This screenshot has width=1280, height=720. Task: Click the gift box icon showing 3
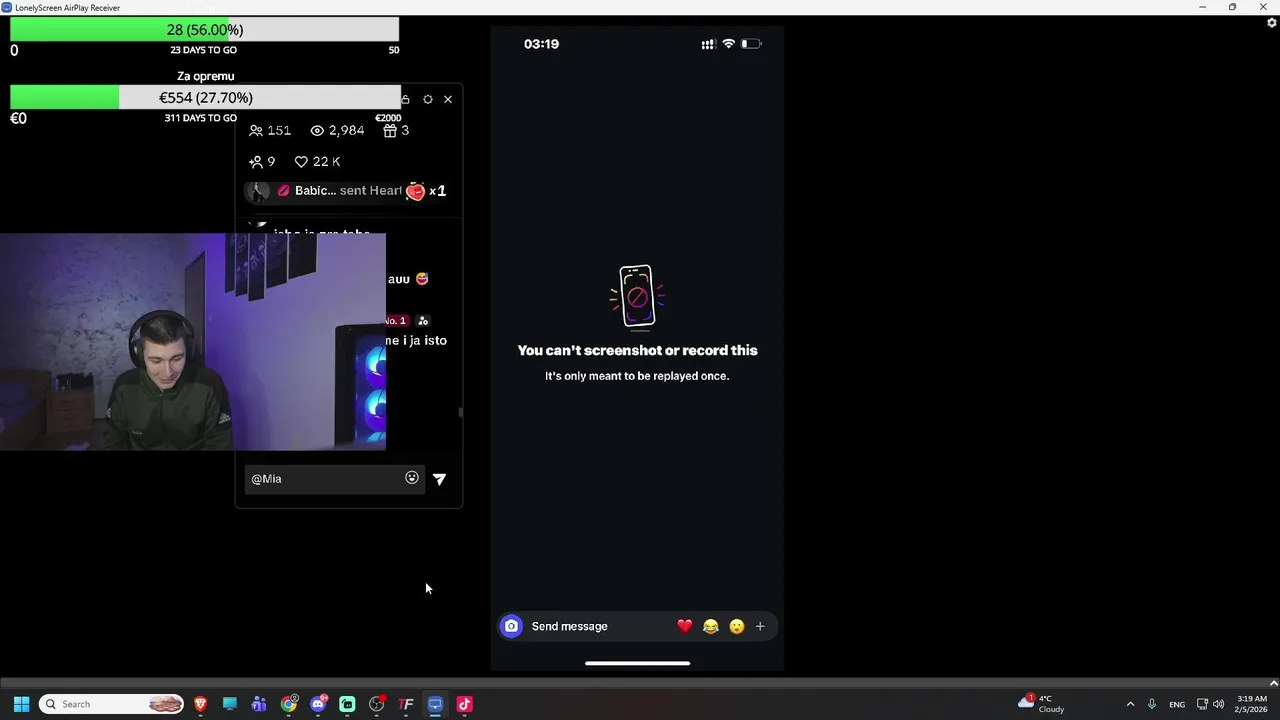(x=390, y=130)
